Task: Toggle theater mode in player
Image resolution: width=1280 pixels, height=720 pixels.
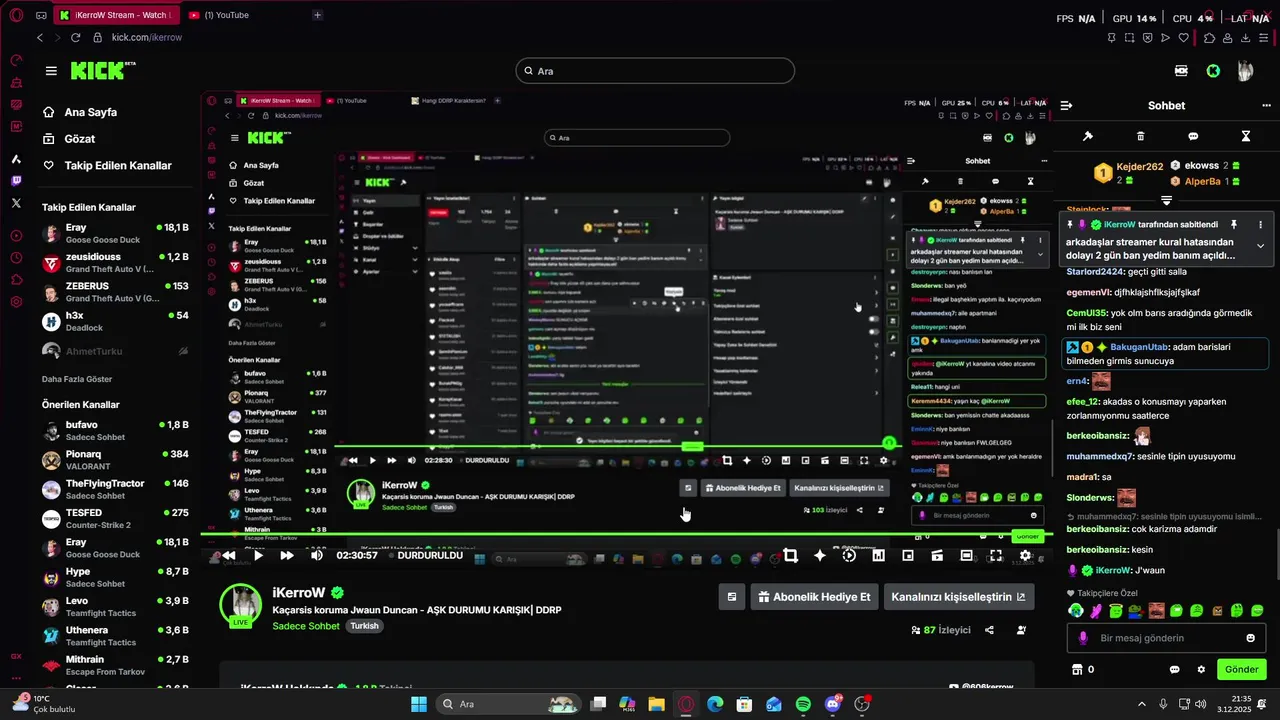Action: (967, 555)
